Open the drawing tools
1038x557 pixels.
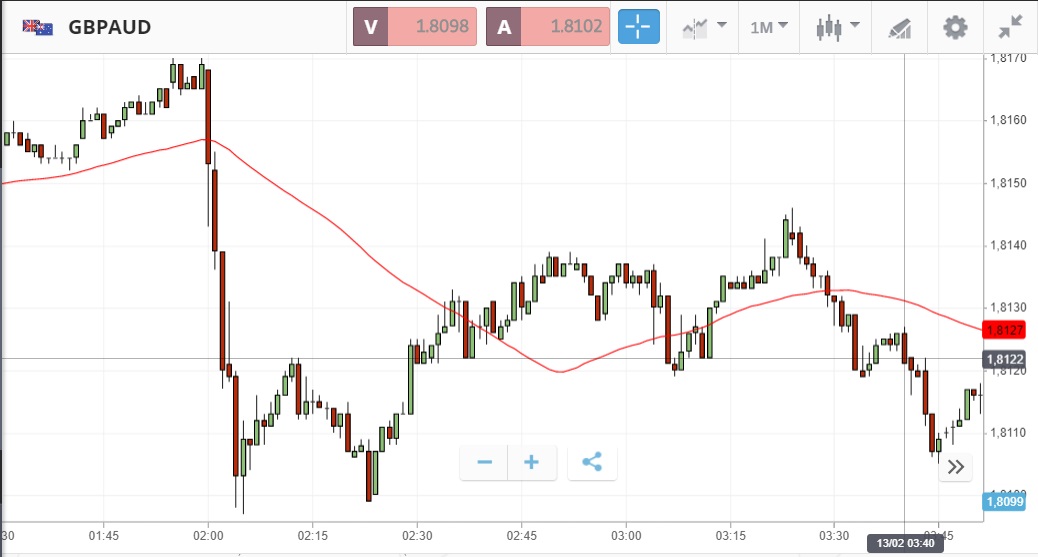pos(899,27)
